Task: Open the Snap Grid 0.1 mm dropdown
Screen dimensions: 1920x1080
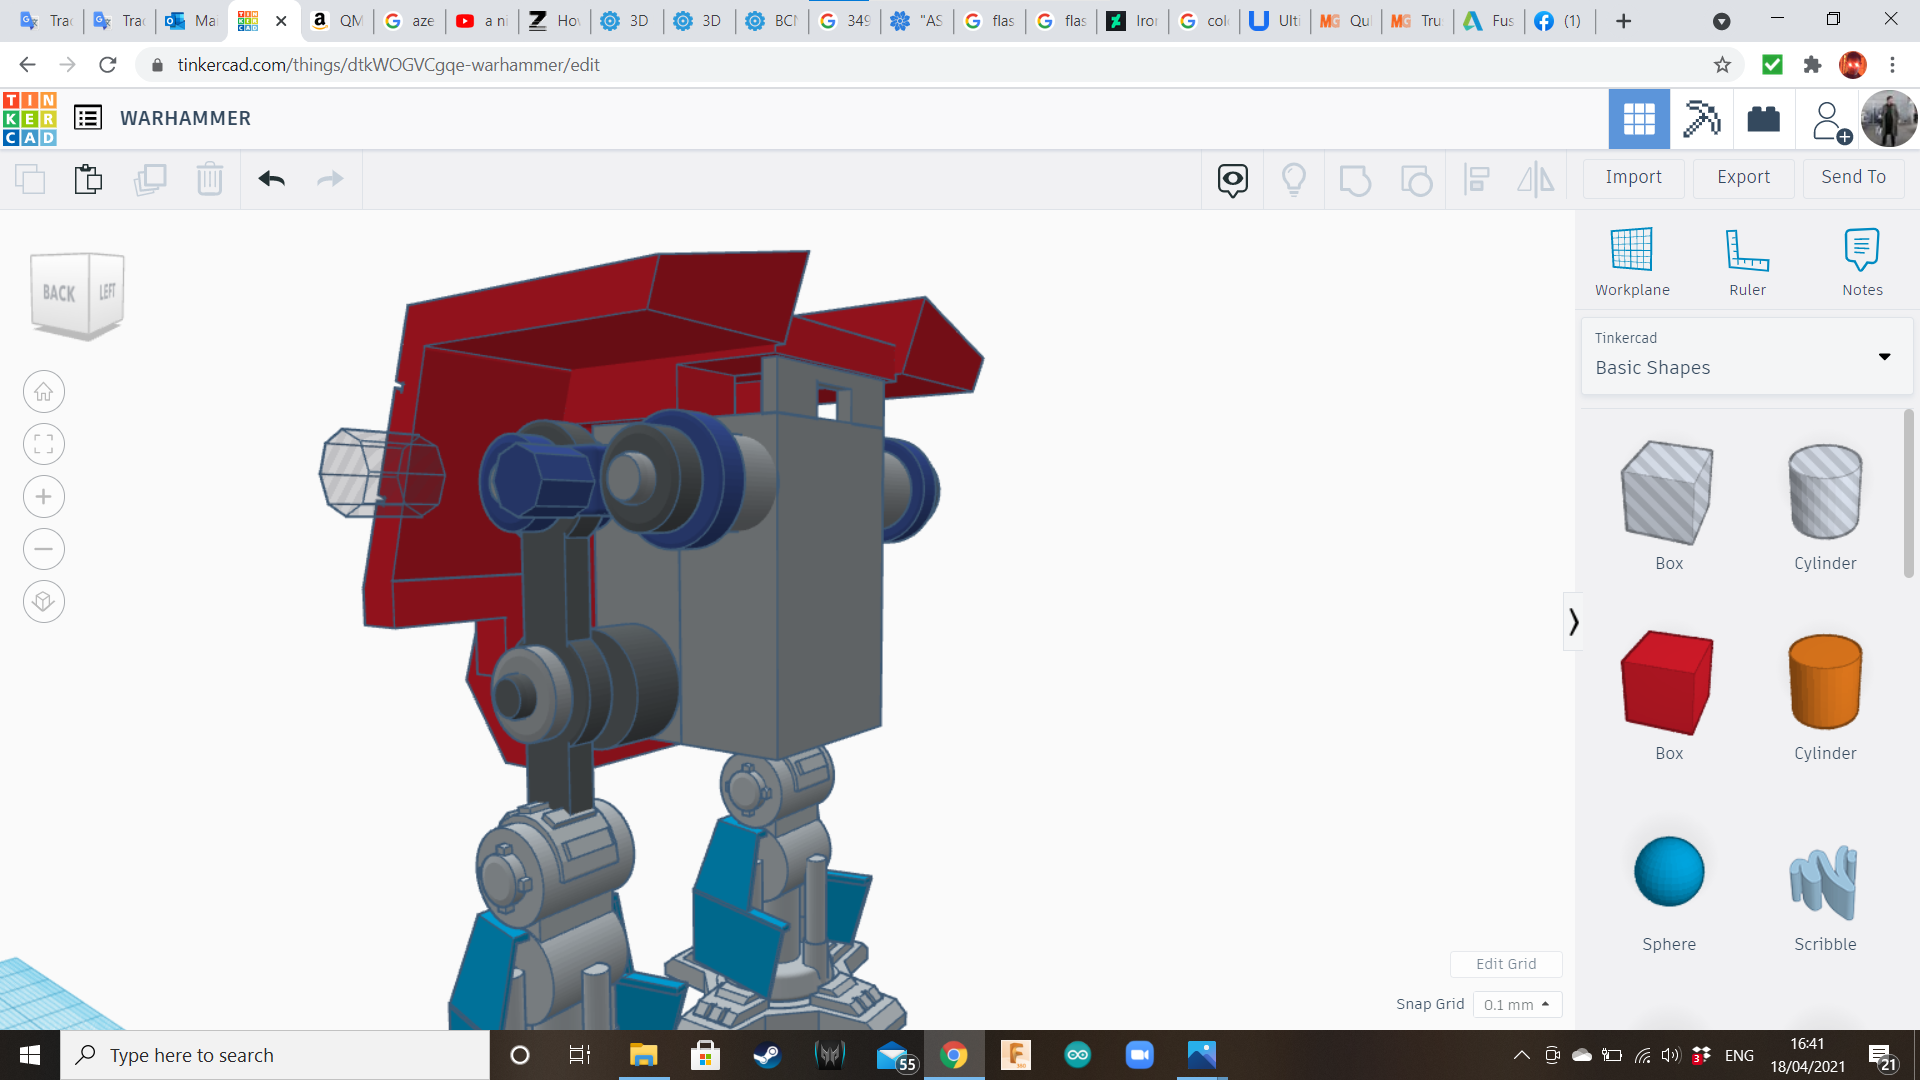Action: click(x=1517, y=1005)
